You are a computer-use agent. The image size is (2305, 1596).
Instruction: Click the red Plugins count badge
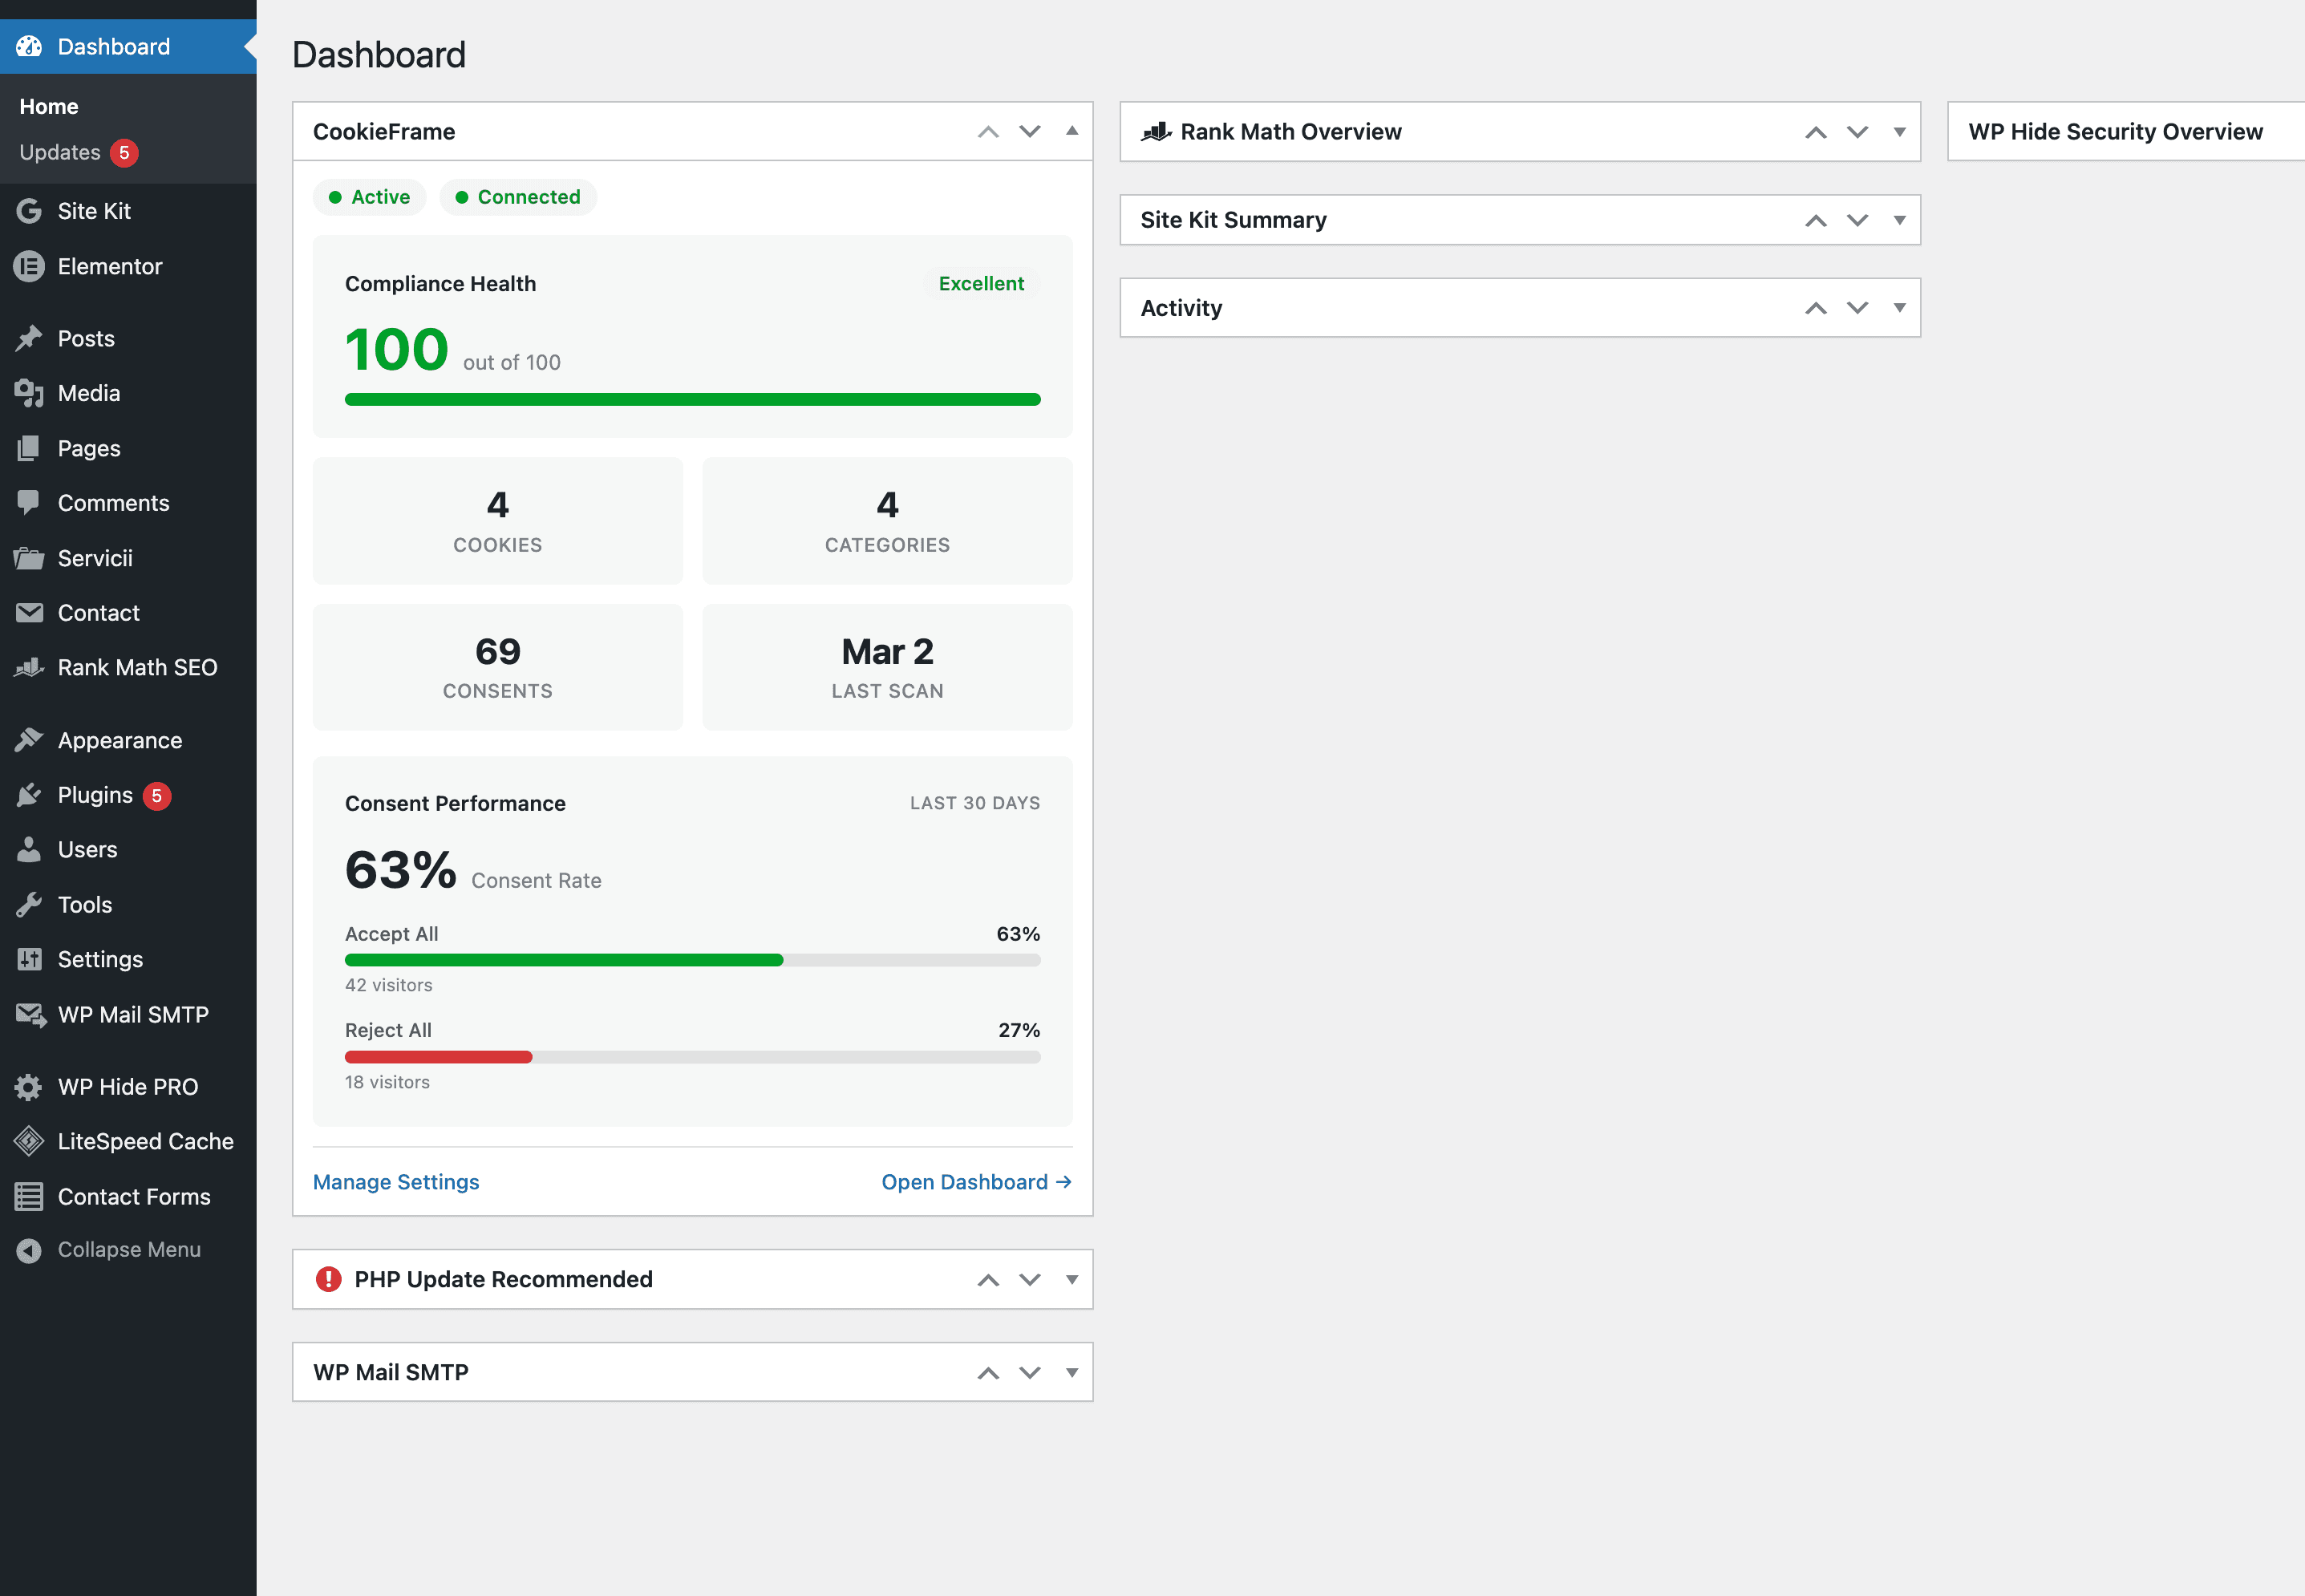coord(157,795)
